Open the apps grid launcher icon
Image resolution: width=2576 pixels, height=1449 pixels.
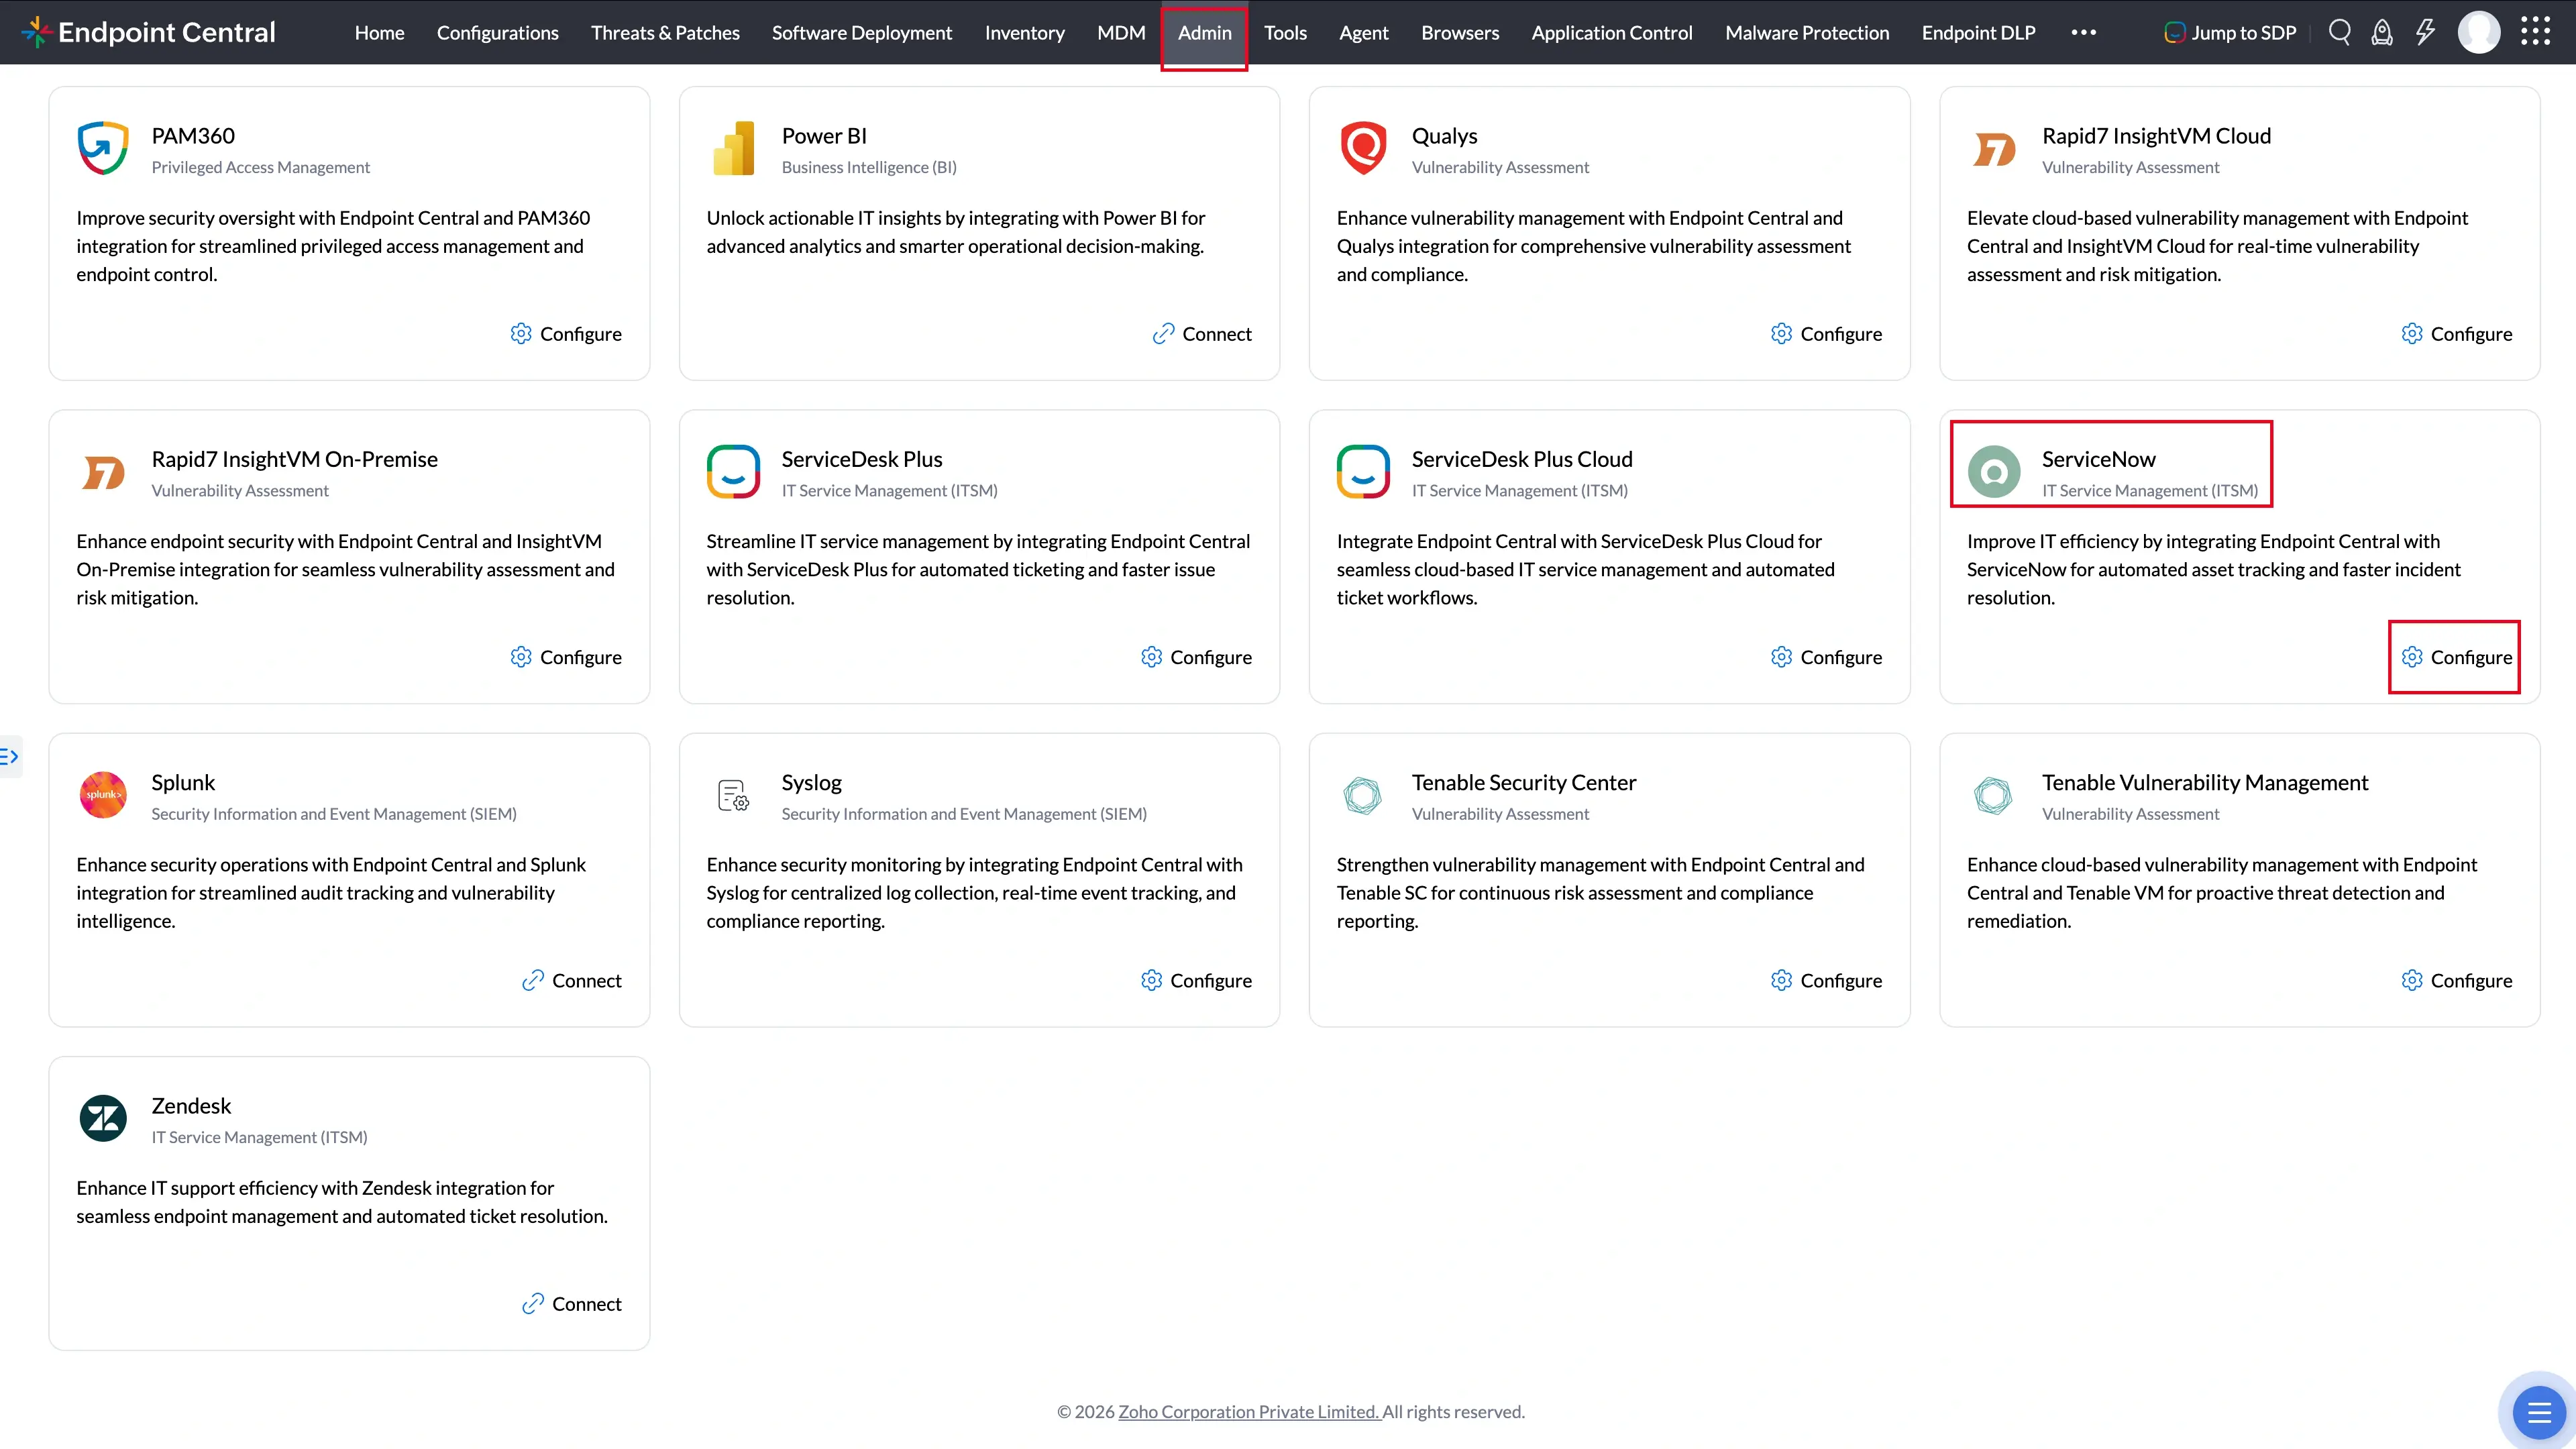2535,32
